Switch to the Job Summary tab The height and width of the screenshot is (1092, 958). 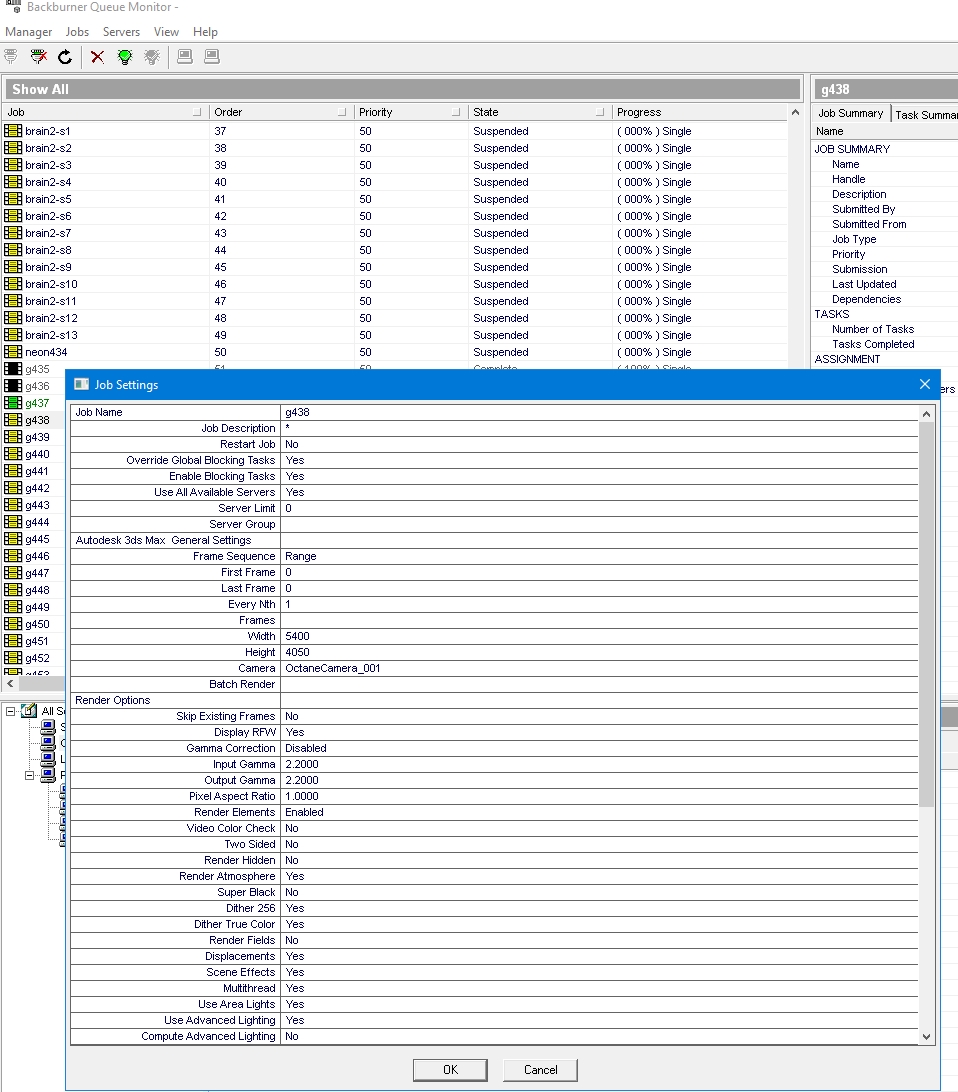pyautogui.click(x=851, y=114)
